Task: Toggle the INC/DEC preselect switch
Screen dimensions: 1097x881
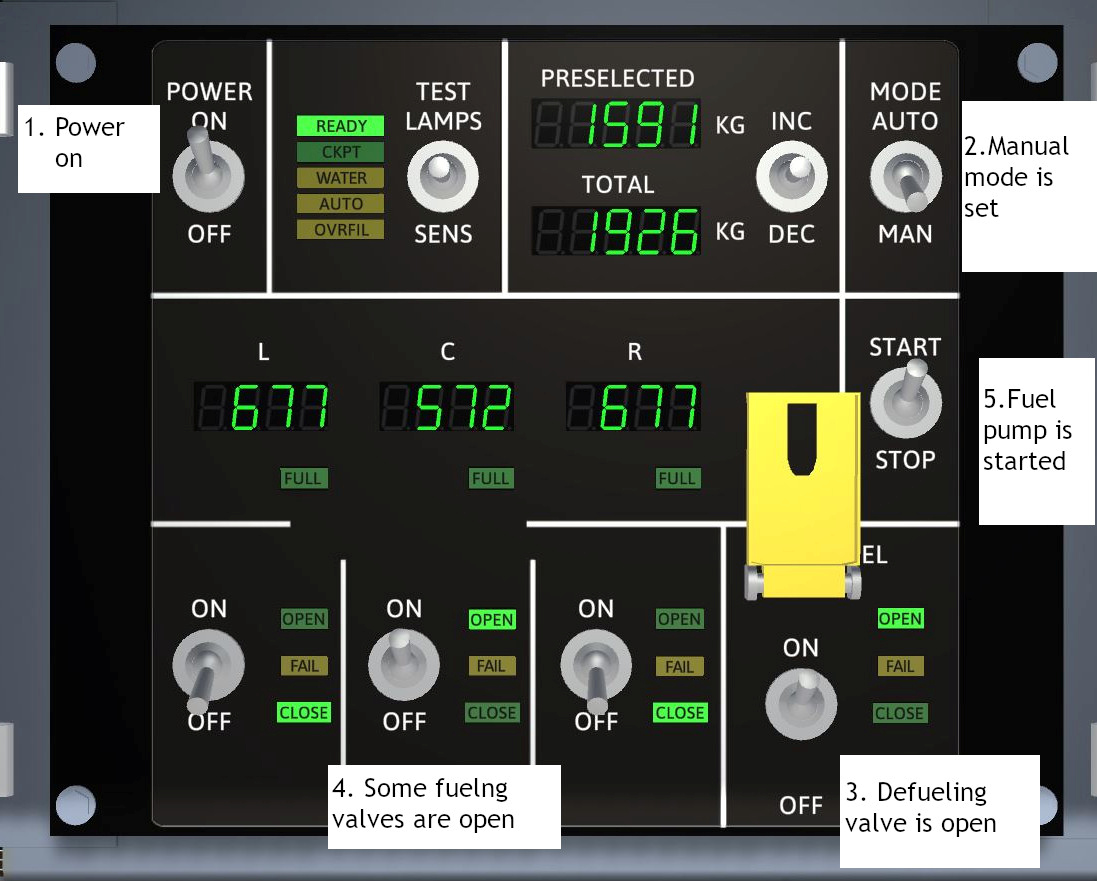Action: pos(791,177)
